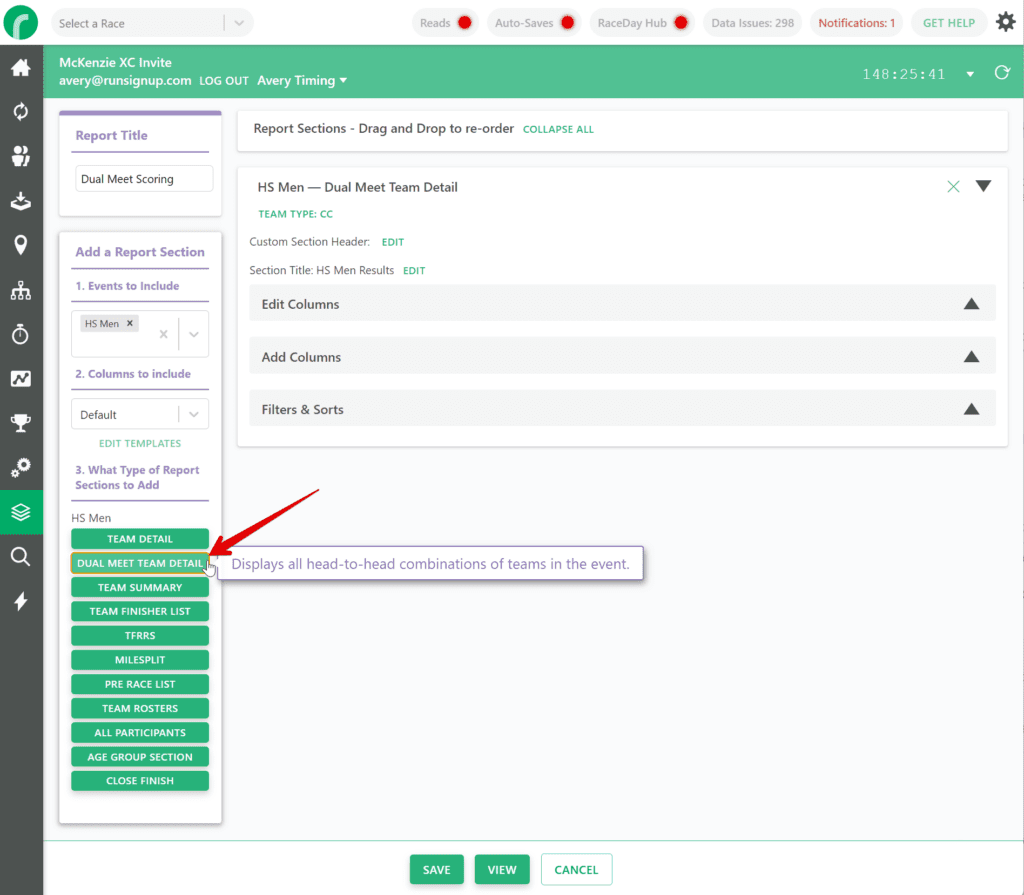Open Notifications: 1
1024x895 pixels.
click(856, 23)
